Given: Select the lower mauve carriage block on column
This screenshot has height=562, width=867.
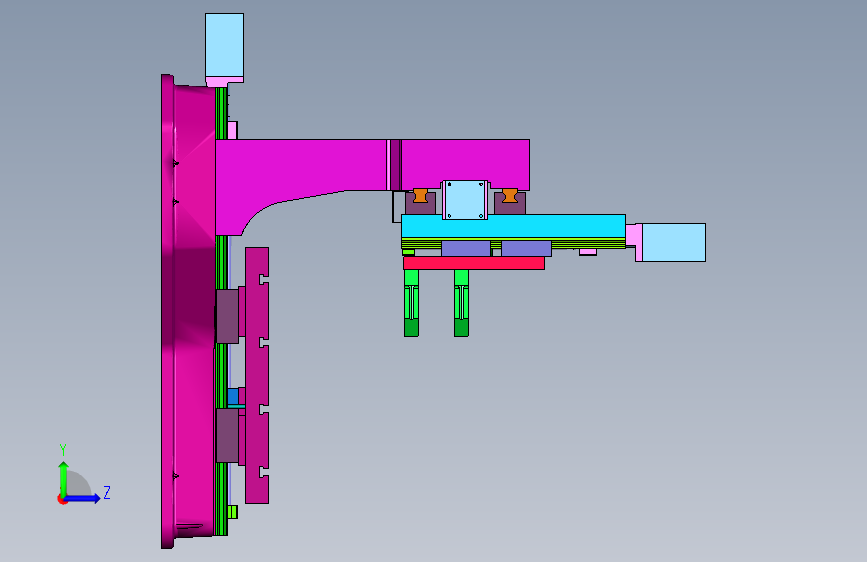Looking at the screenshot, I should (227, 435).
